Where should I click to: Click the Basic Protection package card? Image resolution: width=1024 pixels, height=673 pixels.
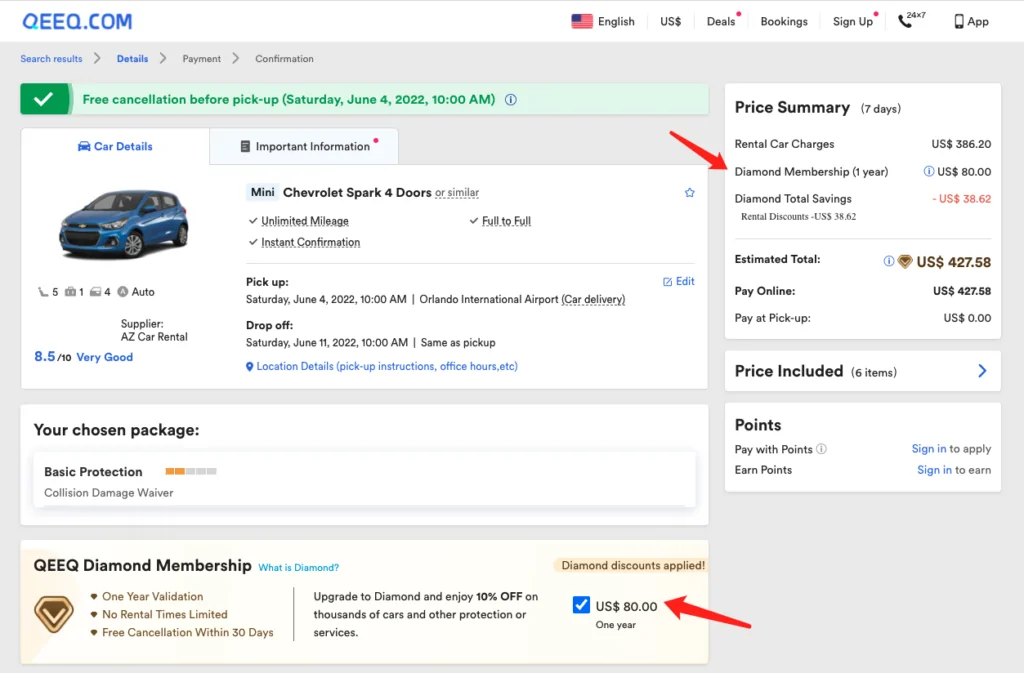coord(364,480)
